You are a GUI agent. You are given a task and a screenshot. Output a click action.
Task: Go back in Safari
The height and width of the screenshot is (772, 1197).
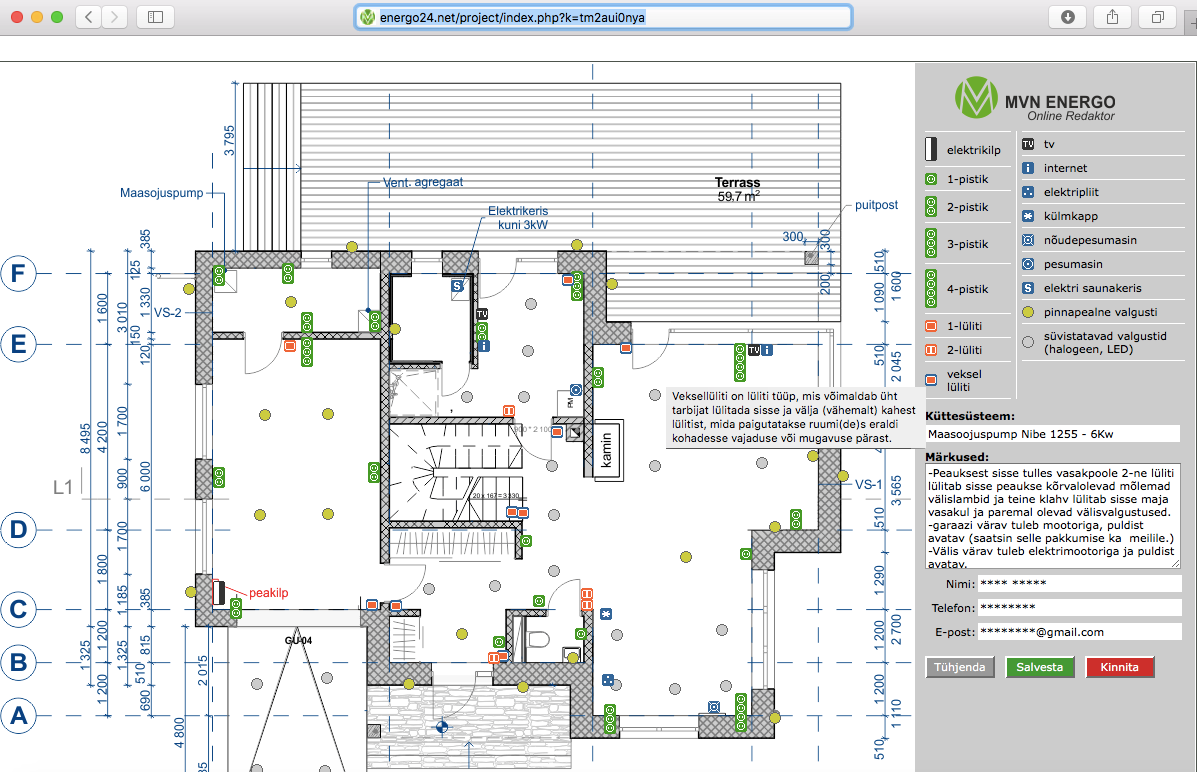pyautogui.click(x=89, y=17)
